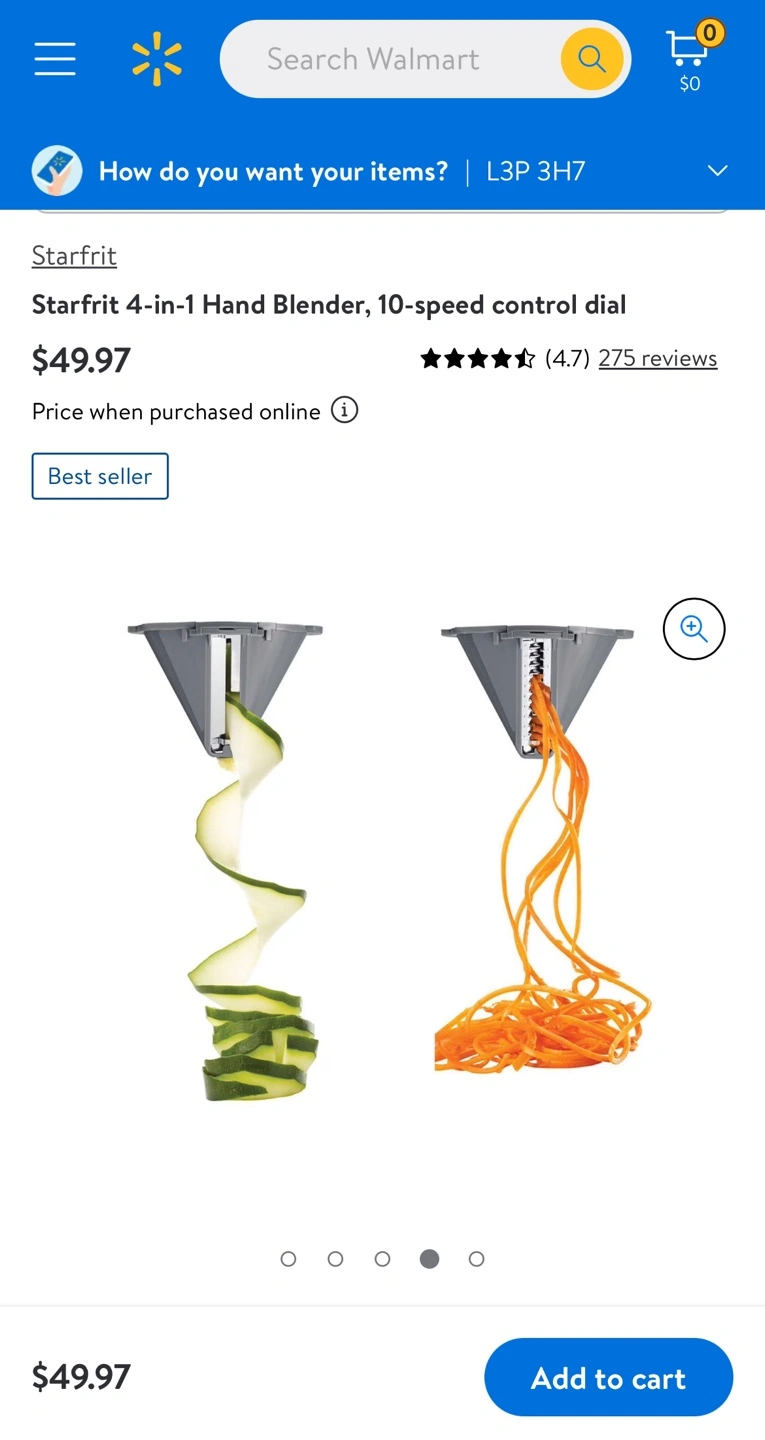Click the yellow search magnifier button
The width and height of the screenshot is (765, 1440).
(591, 59)
